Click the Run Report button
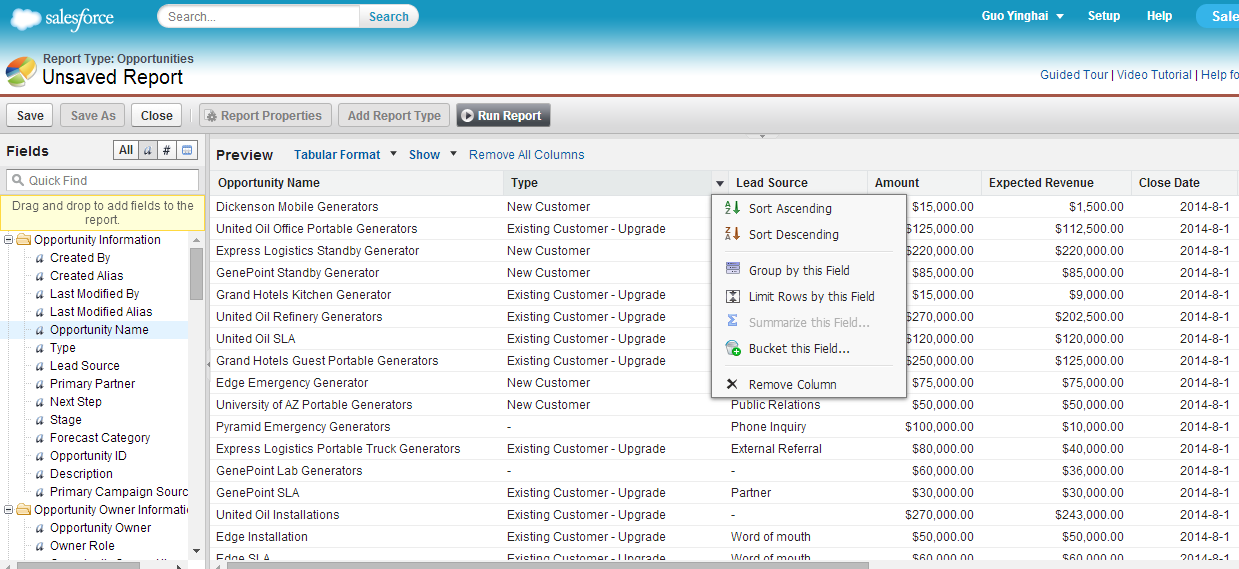The height and width of the screenshot is (569, 1239). click(503, 115)
